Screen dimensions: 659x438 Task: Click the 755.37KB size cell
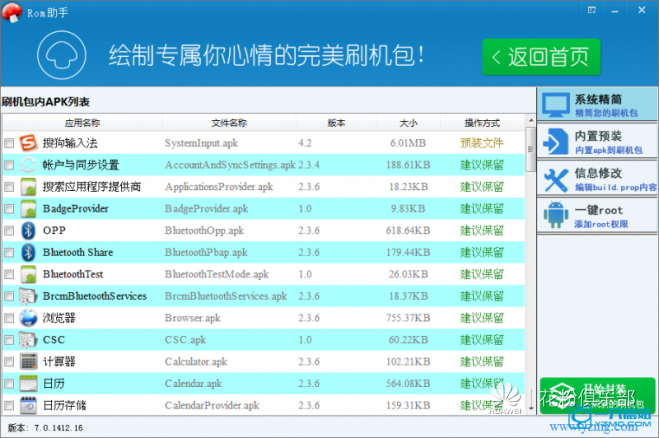(x=408, y=318)
